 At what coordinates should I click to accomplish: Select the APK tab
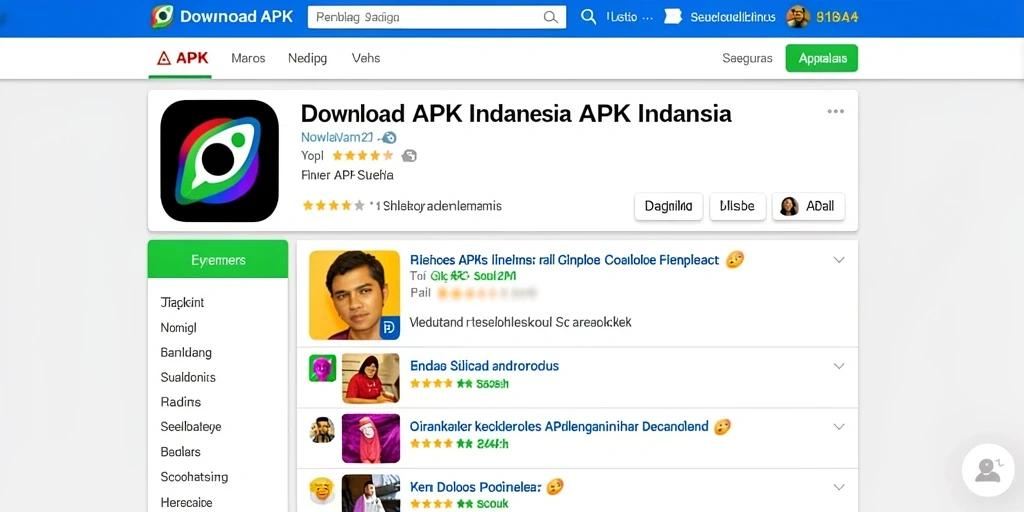[x=180, y=58]
